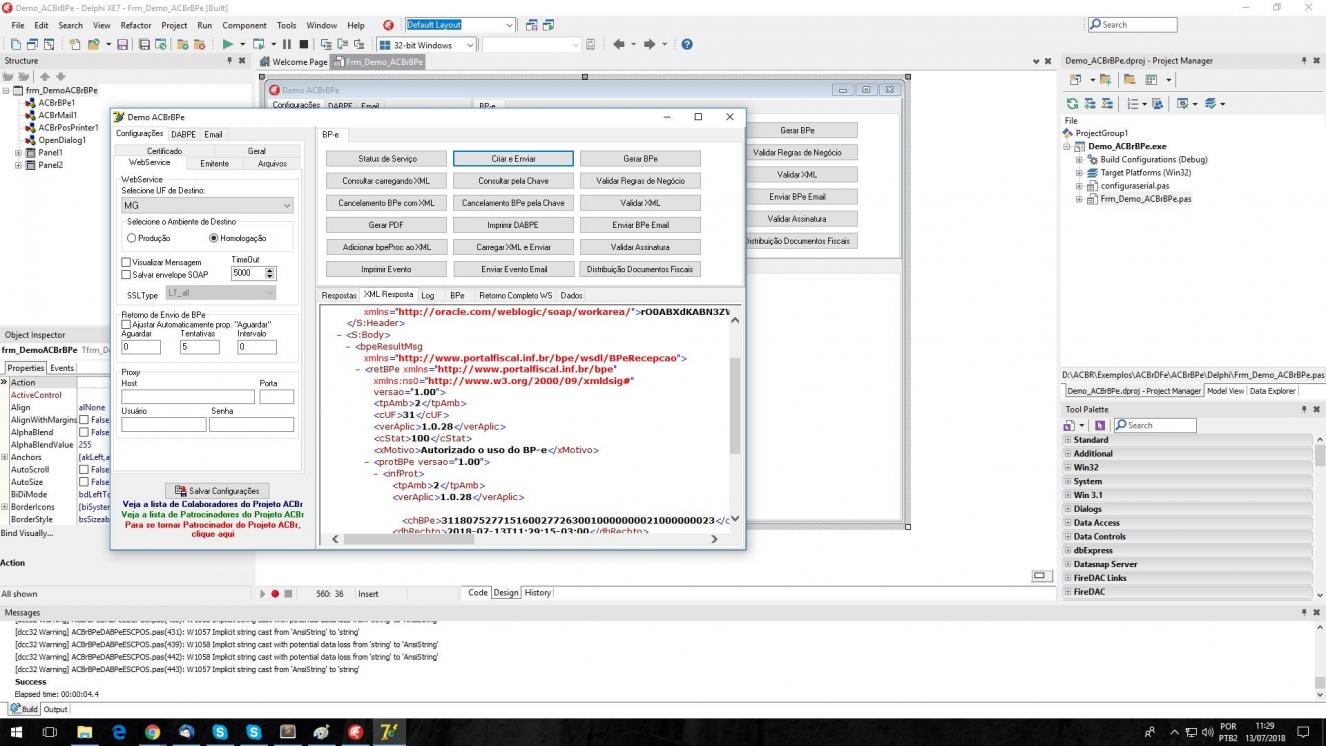1326x746 pixels.
Task: Click the Open Project folder icon
Action: pyautogui.click(x=94, y=45)
